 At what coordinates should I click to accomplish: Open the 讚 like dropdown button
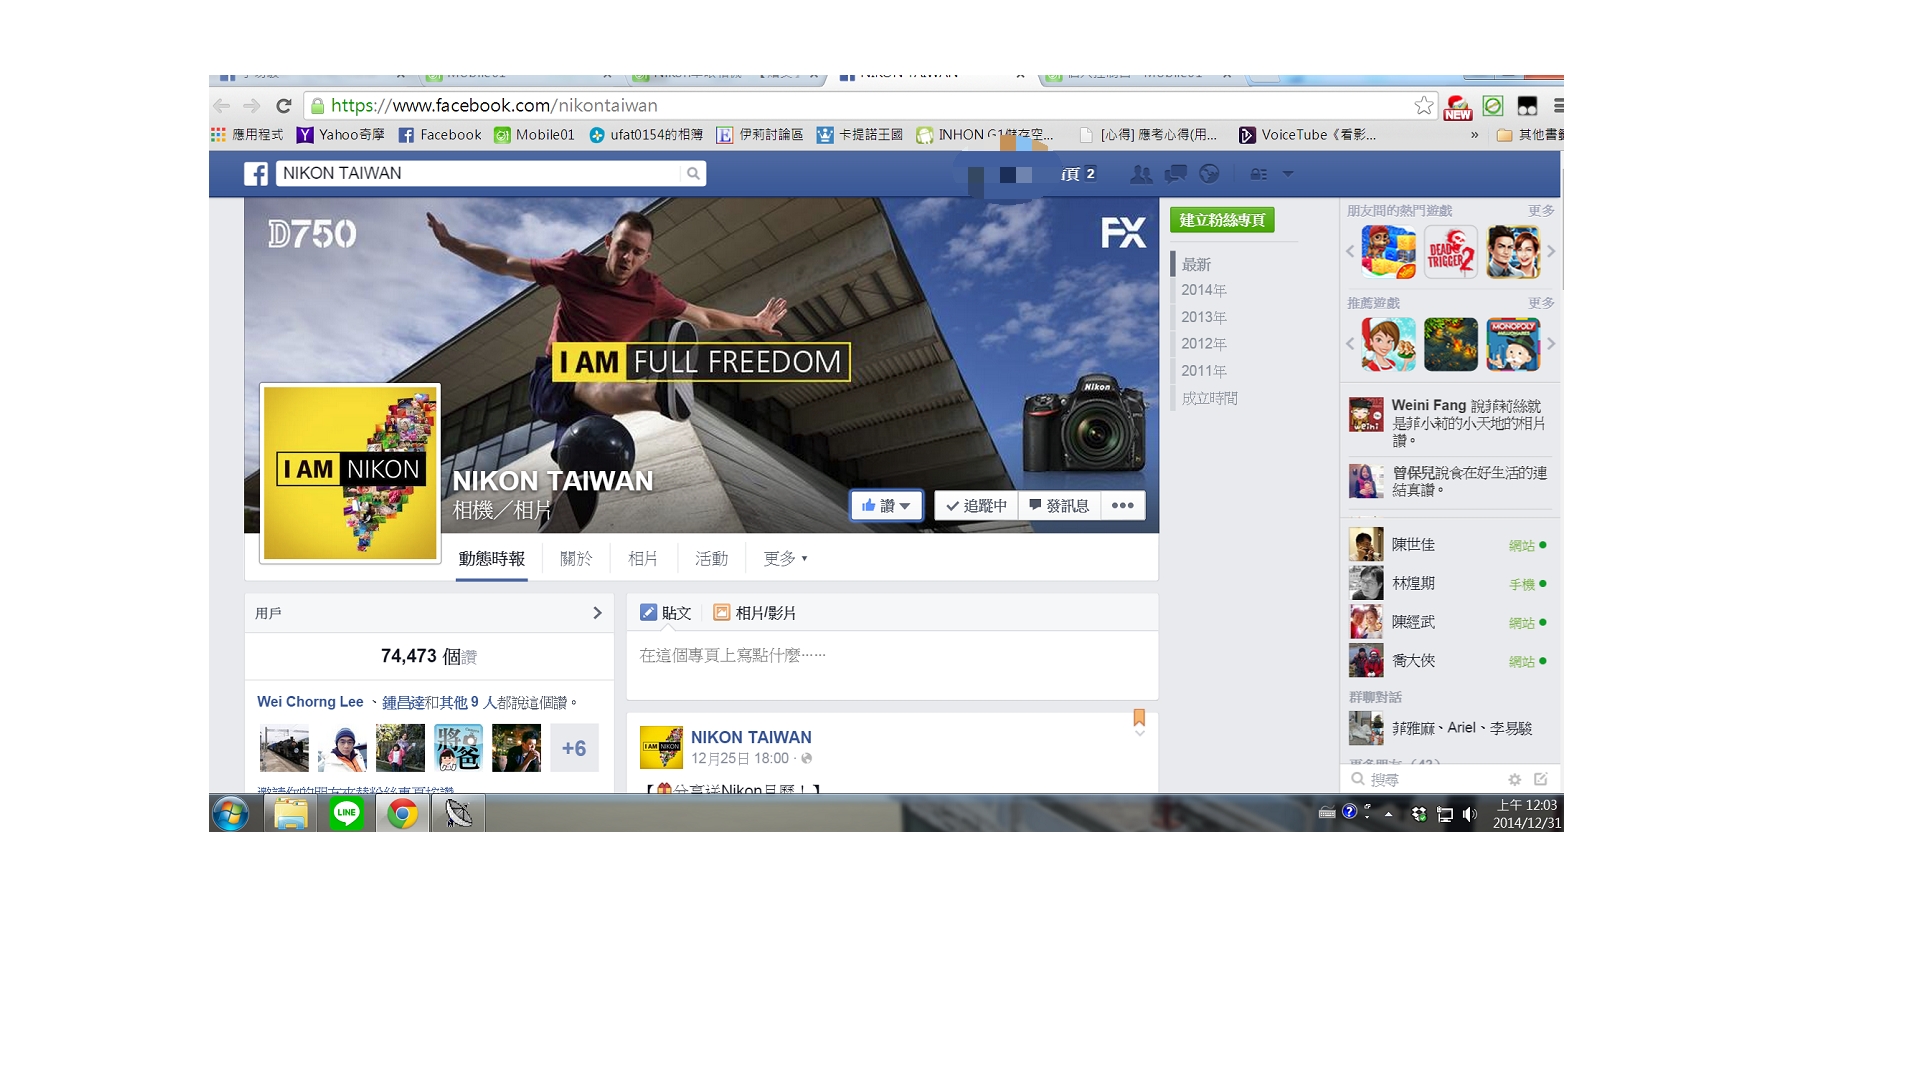click(x=886, y=506)
